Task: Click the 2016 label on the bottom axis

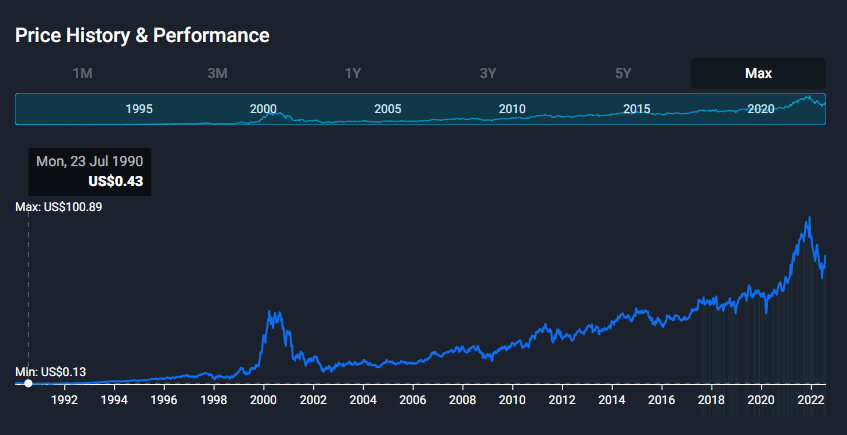Action: click(661, 401)
